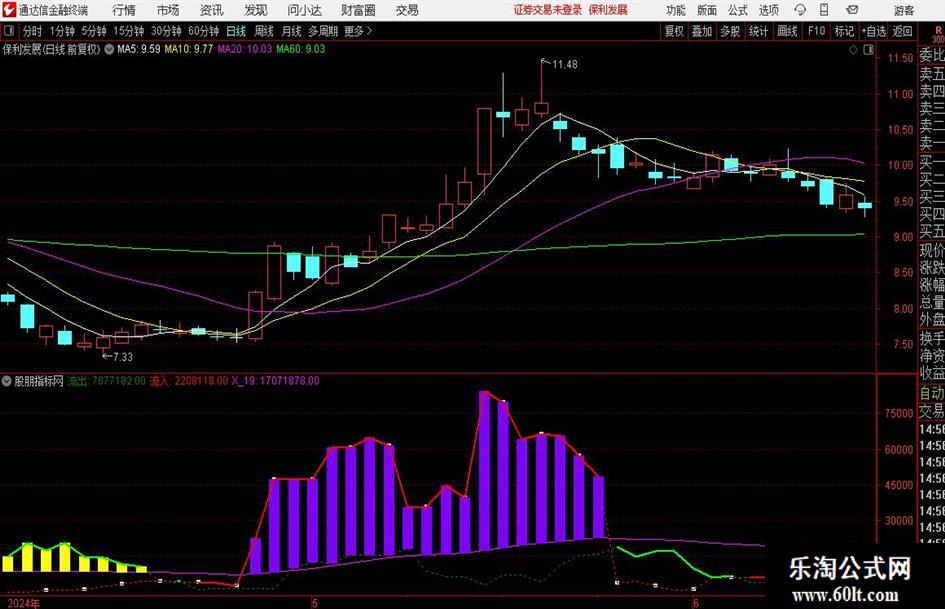Open the 多周期 multi-period view

tap(323, 31)
